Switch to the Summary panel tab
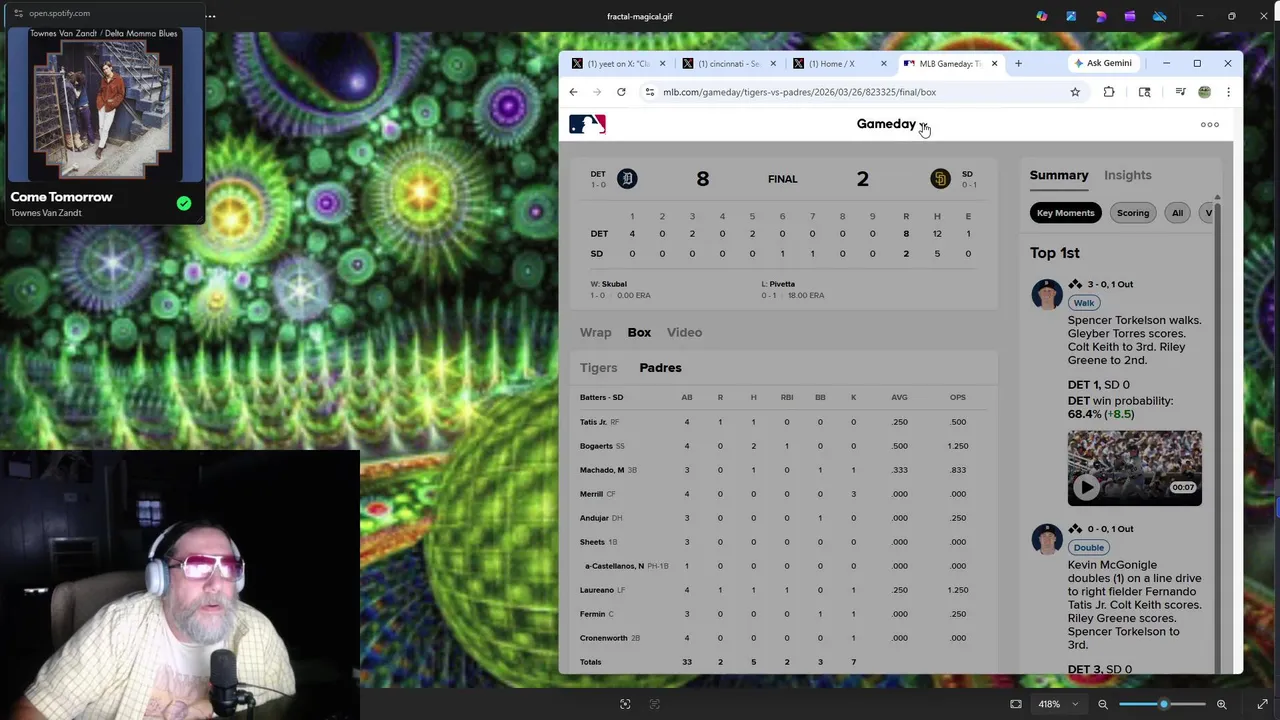This screenshot has width=1280, height=720. 1059,175
